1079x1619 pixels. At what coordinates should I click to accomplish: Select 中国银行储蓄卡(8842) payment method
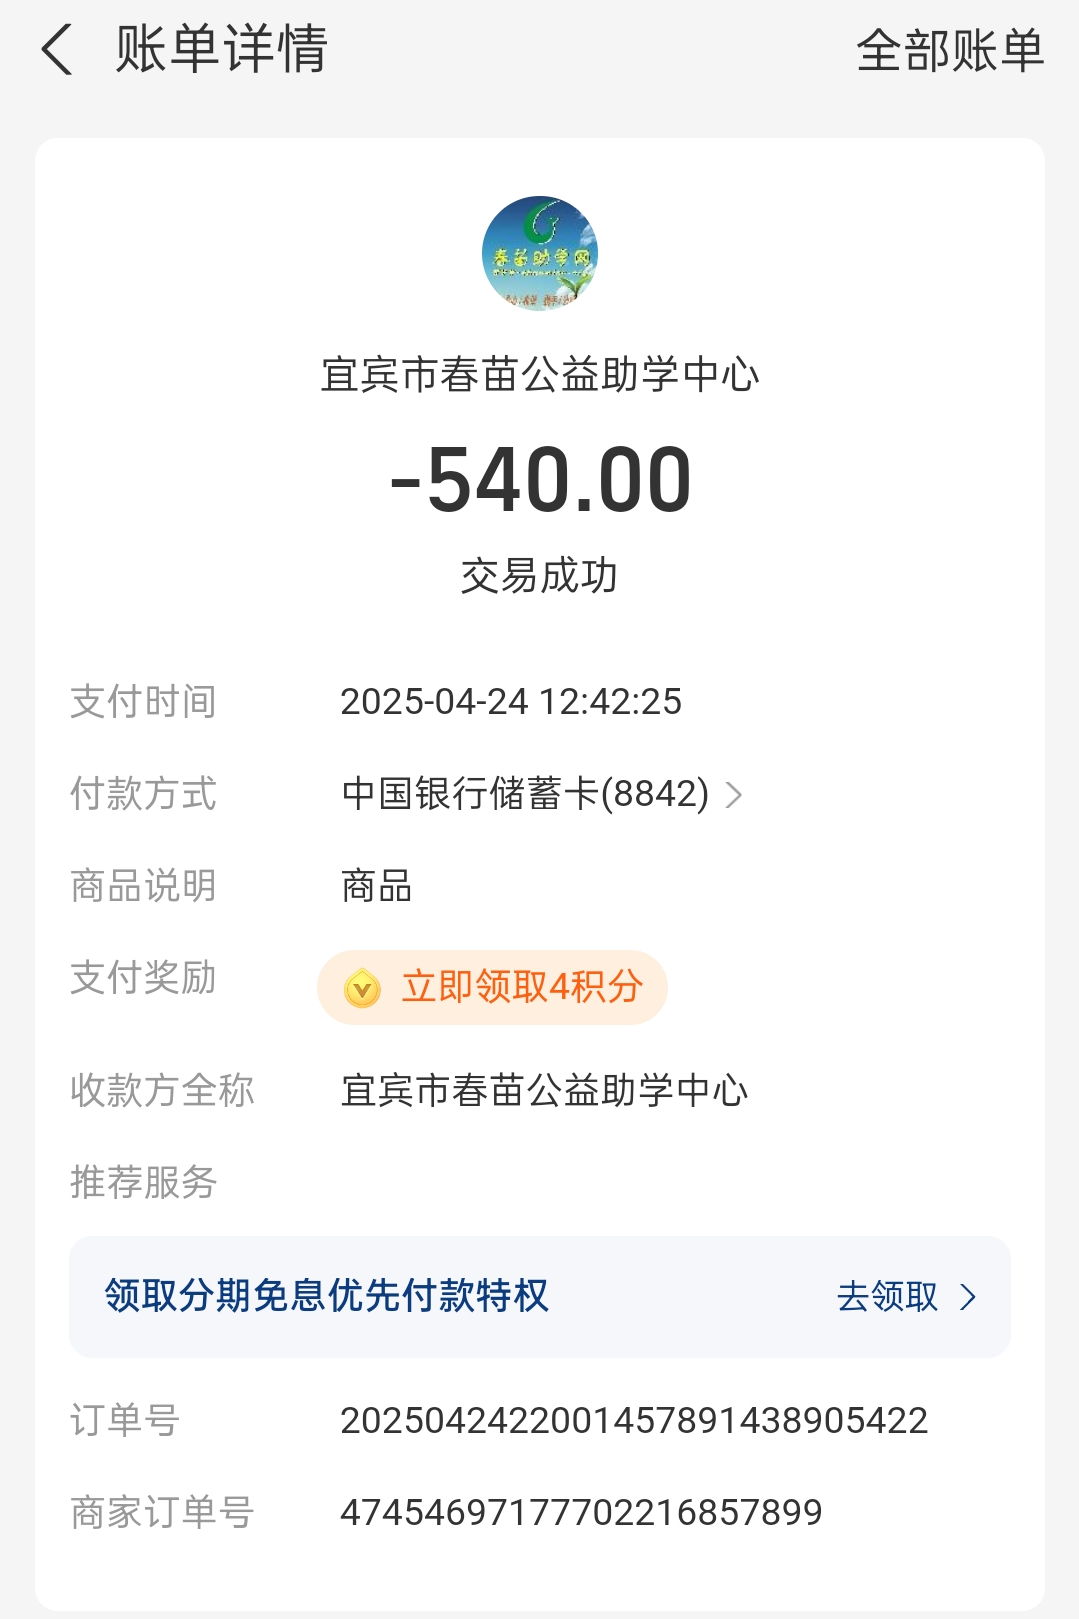click(525, 794)
